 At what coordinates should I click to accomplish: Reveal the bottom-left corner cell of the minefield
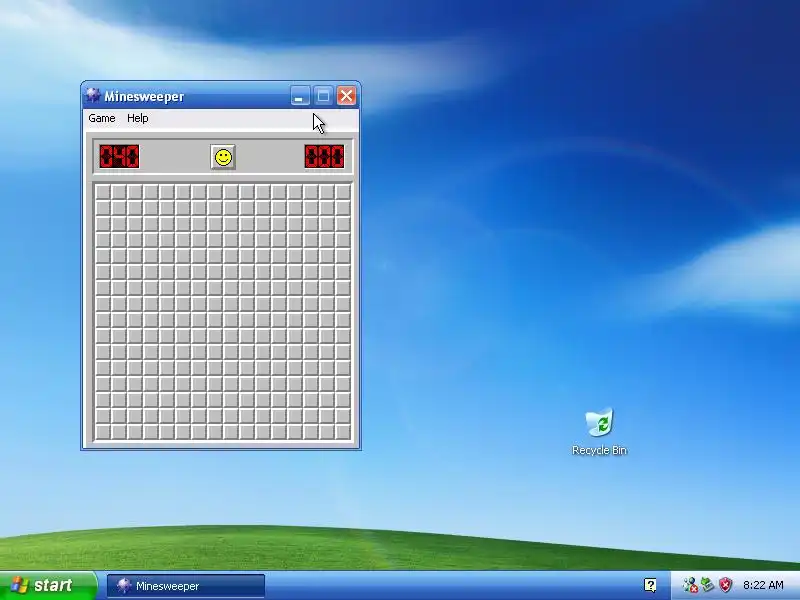click(x=103, y=432)
